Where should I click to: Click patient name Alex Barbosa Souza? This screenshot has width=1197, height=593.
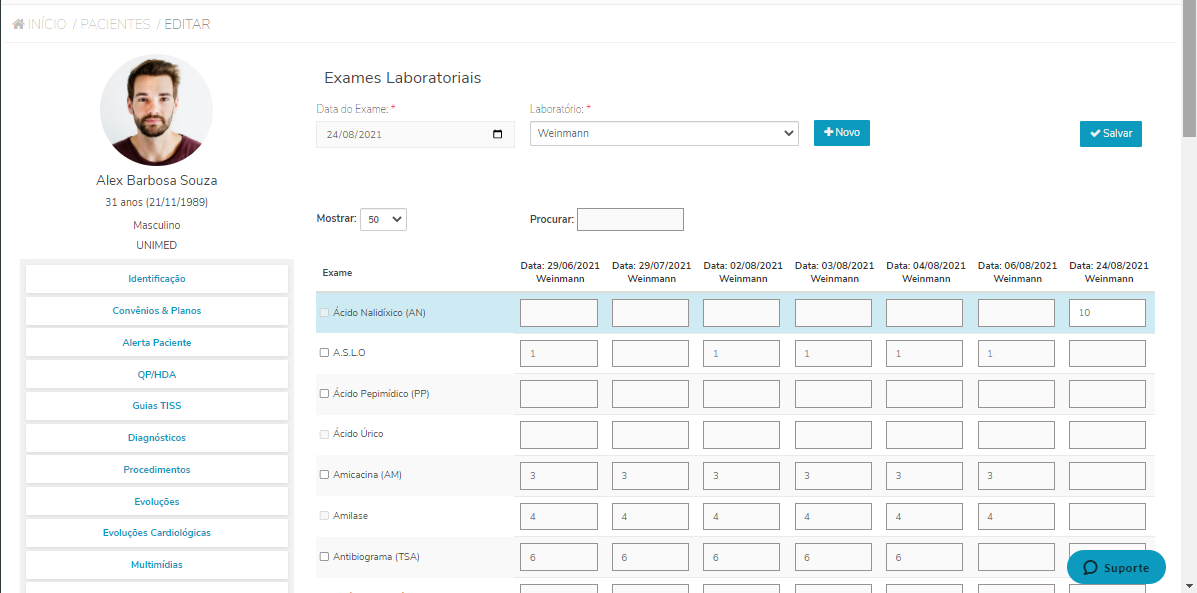pyautogui.click(x=156, y=181)
